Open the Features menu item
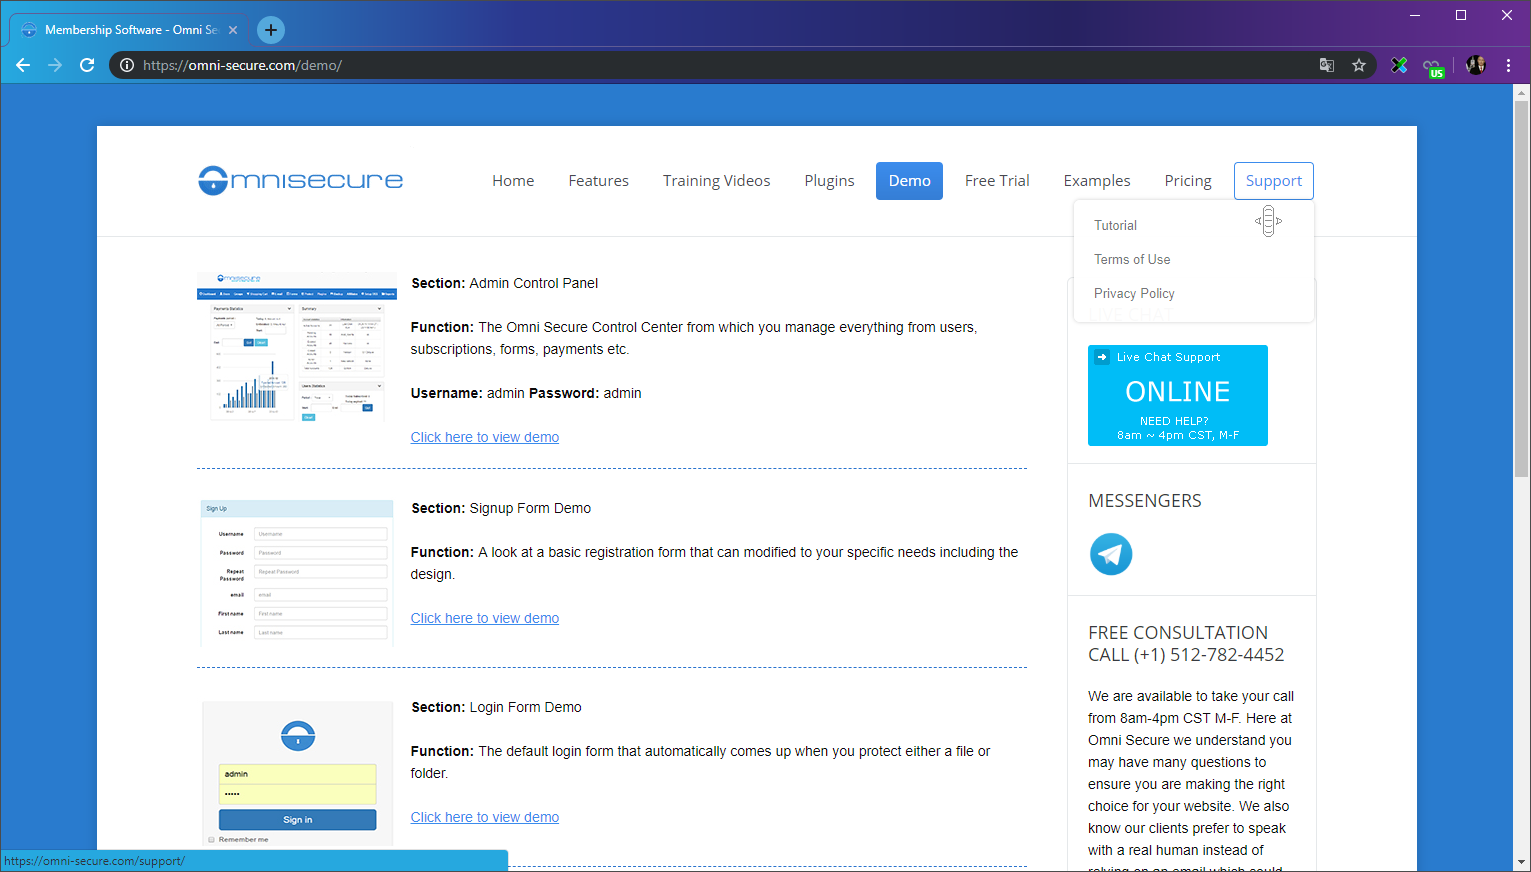Viewport: 1531px width, 872px height. [599, 181]
